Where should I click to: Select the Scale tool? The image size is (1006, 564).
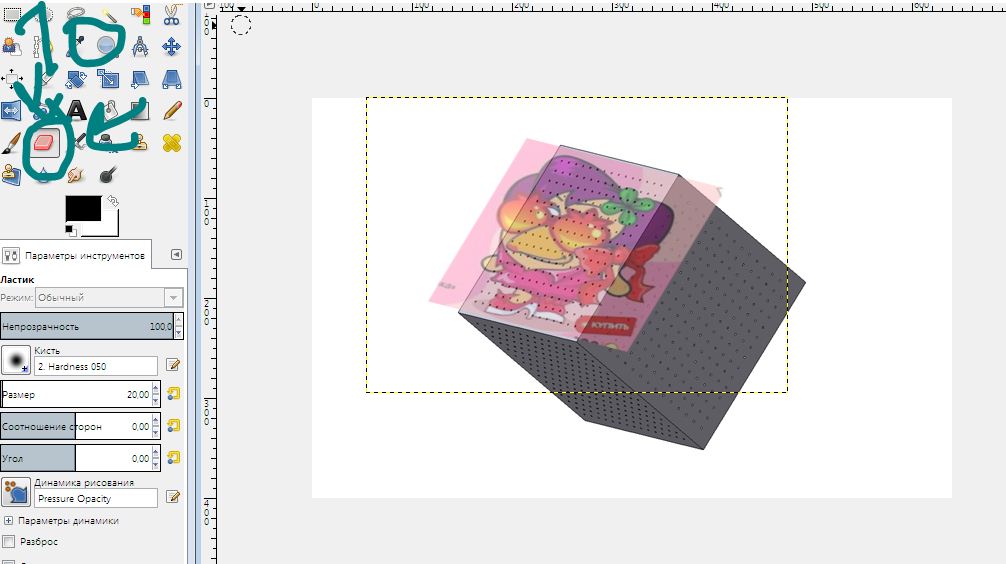pos(108,78)
